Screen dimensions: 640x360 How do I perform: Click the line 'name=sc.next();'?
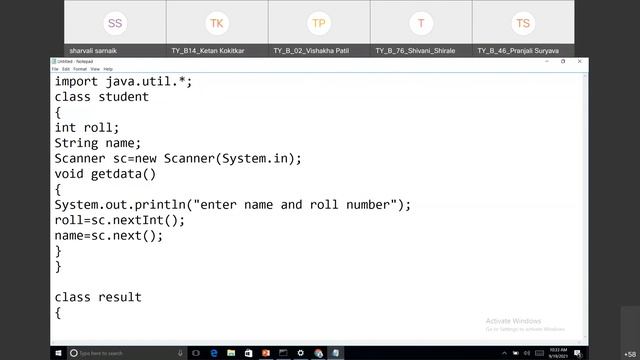pos(109,236)
